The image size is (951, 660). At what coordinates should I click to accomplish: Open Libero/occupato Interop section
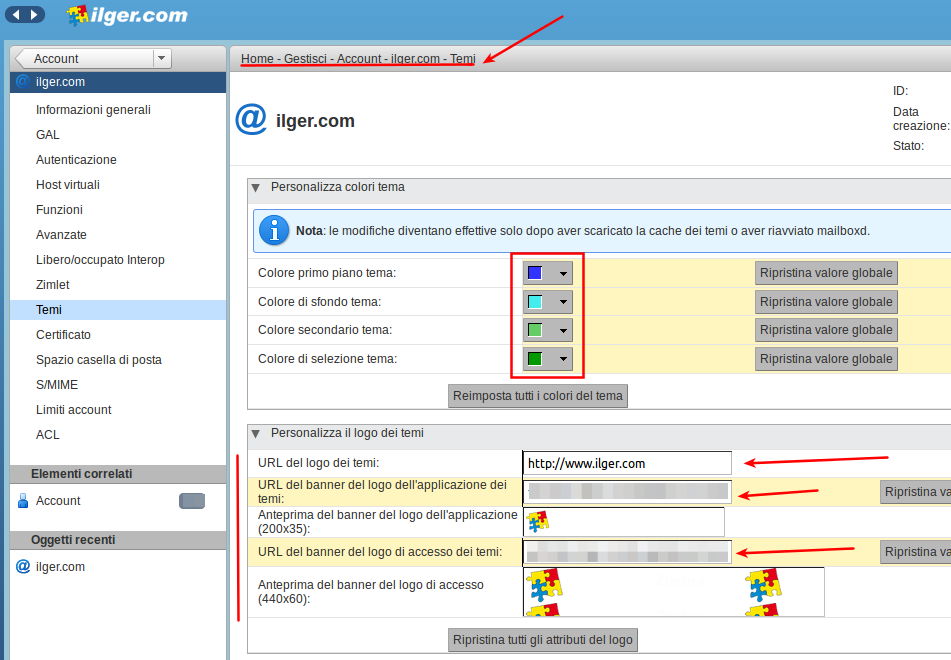click(100, 260)
